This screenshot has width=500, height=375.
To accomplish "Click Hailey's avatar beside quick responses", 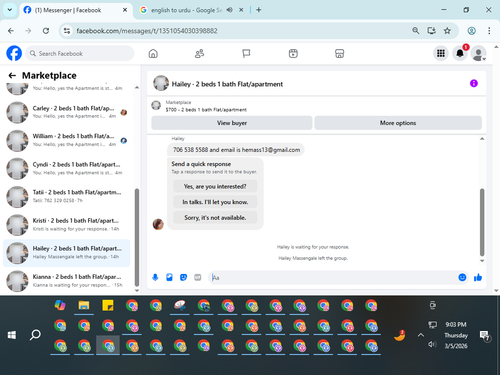I will [158, 224].
